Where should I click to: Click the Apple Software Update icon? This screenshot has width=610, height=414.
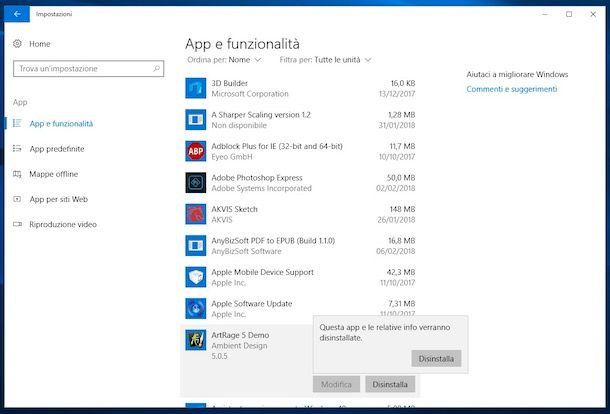[196, 309]
